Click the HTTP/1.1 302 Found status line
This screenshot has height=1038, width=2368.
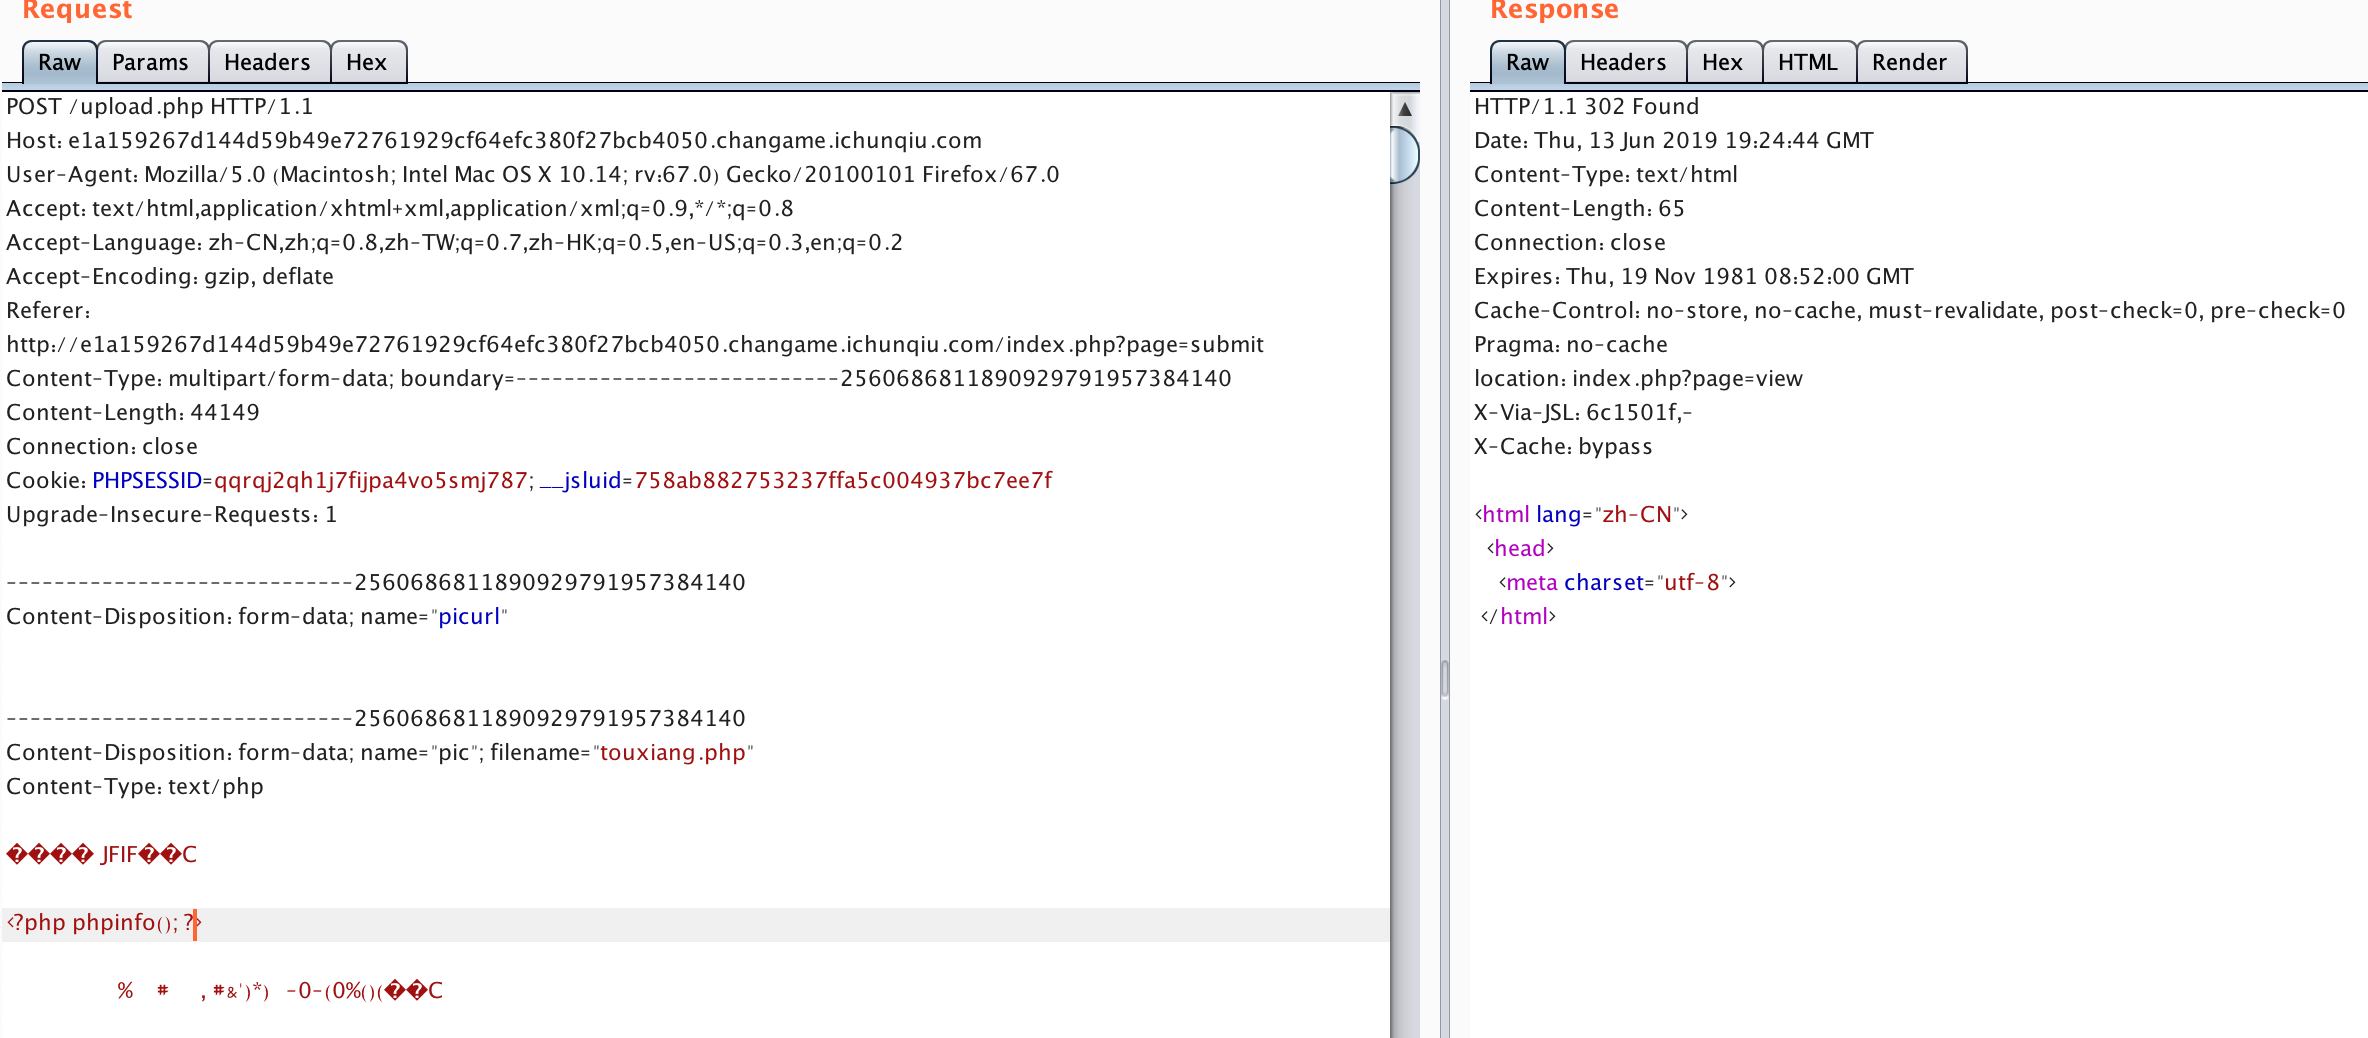coord(1586,107)
